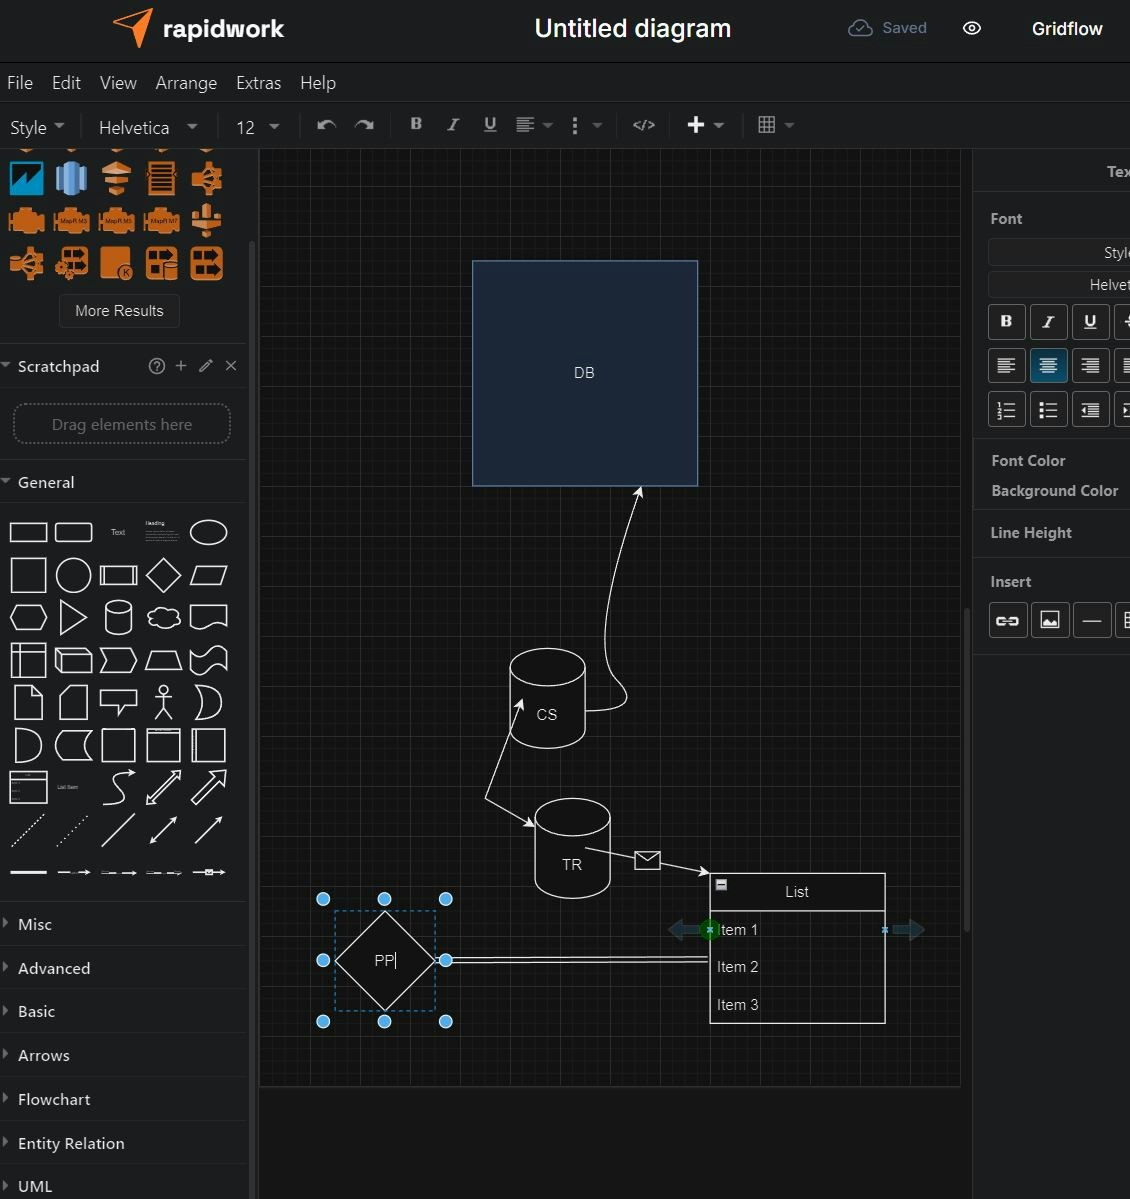The width and height of the screenshot is (1130, 1199).
Task: Select the cylinder shape in General
Action: pyautogui.click(x=118, y=618)
